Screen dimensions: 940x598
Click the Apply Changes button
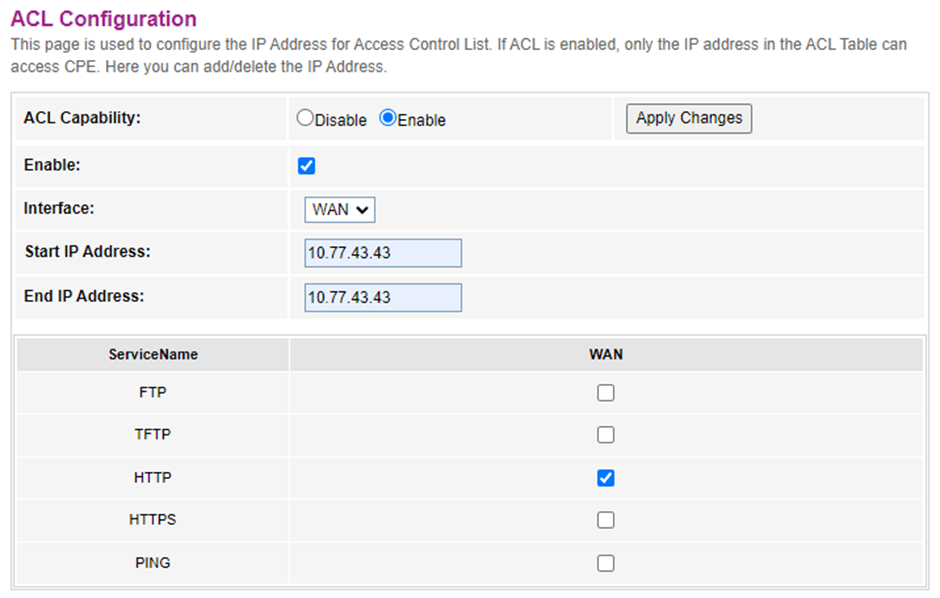click(x=689, y=118)
